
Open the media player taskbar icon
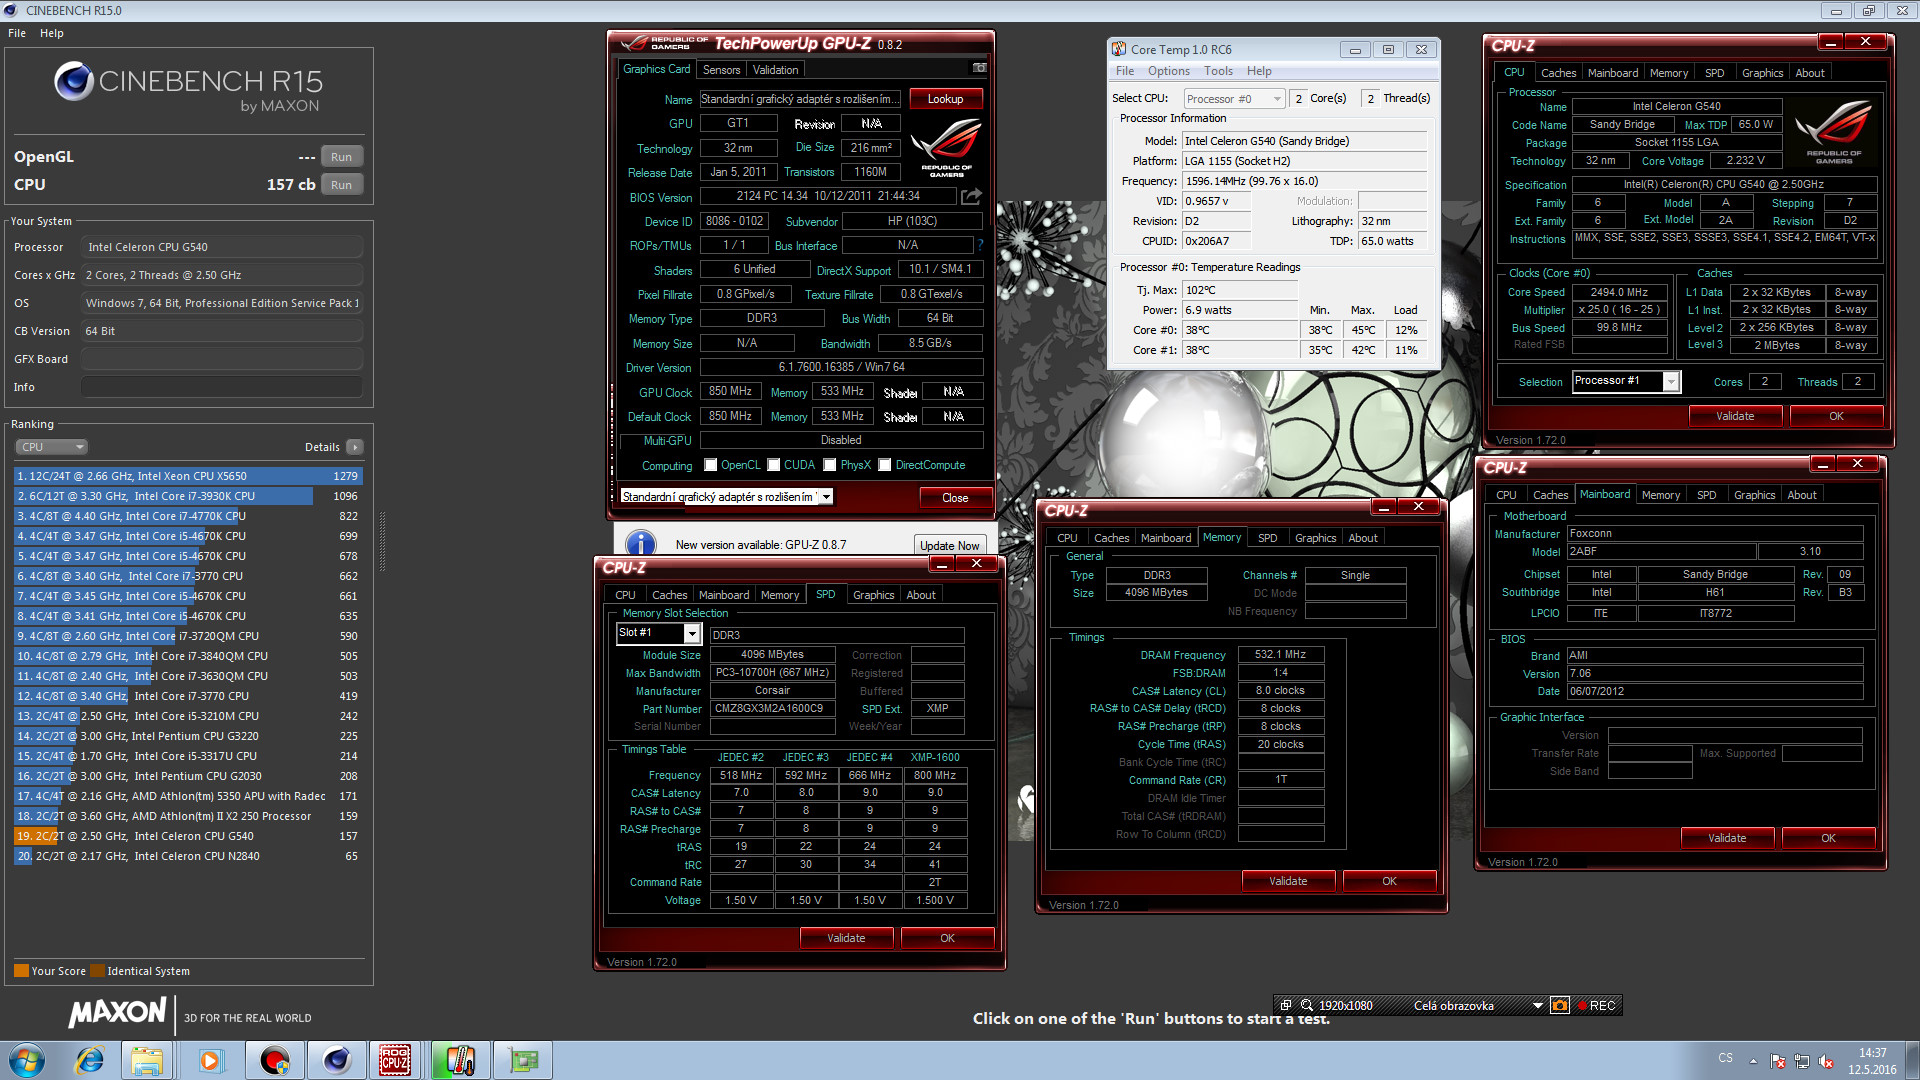[210, 1060]
